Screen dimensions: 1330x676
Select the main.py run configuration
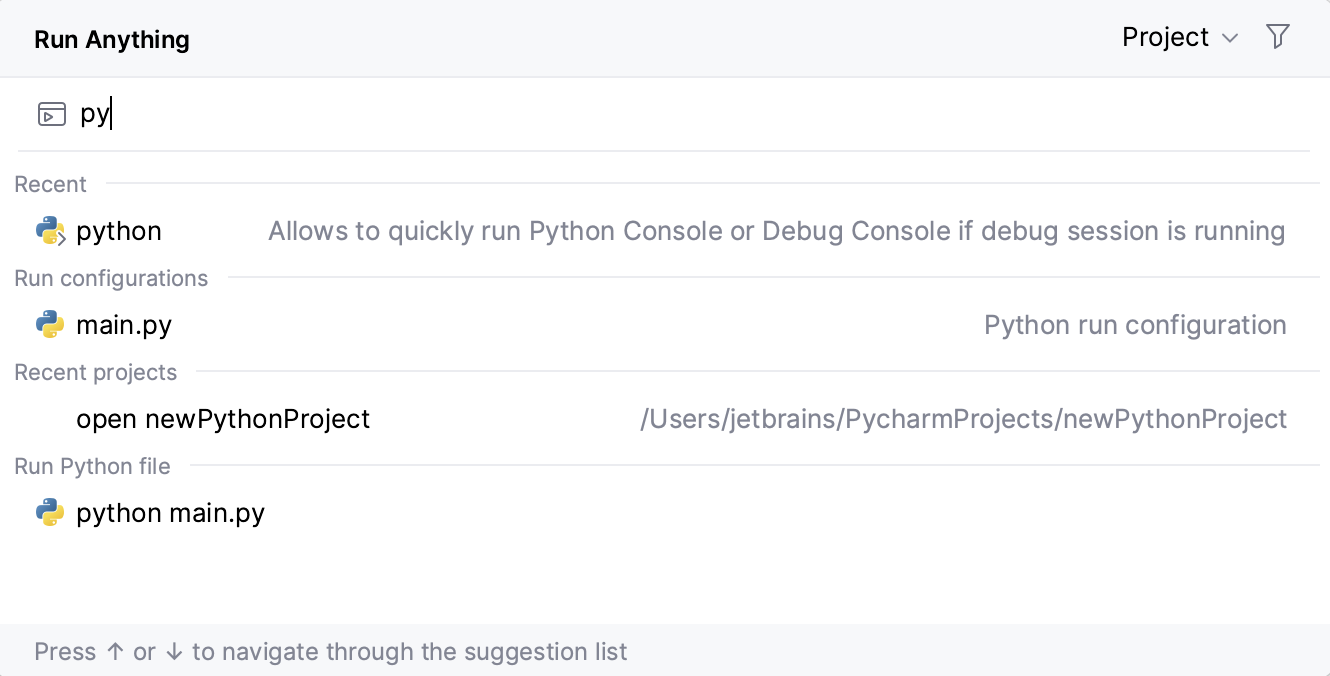click(124, 325)
